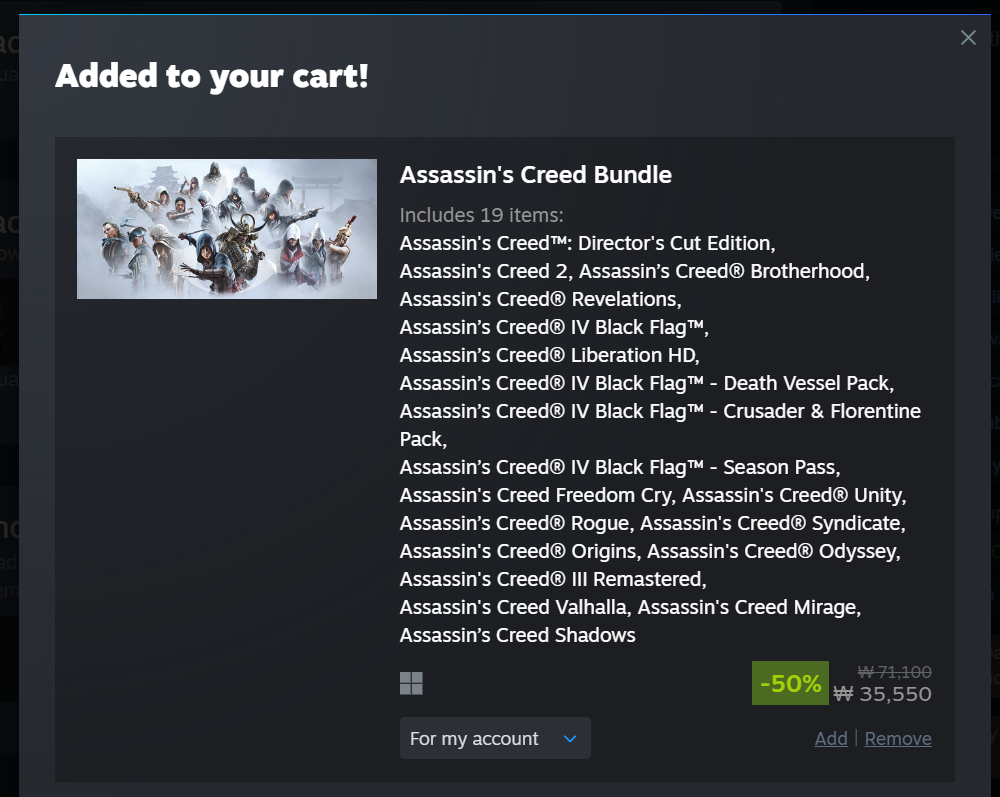Open the For my account dropdown
The height and width of the screenshot is (797, 1000).
pyautogui.click(x=495, y=739)
